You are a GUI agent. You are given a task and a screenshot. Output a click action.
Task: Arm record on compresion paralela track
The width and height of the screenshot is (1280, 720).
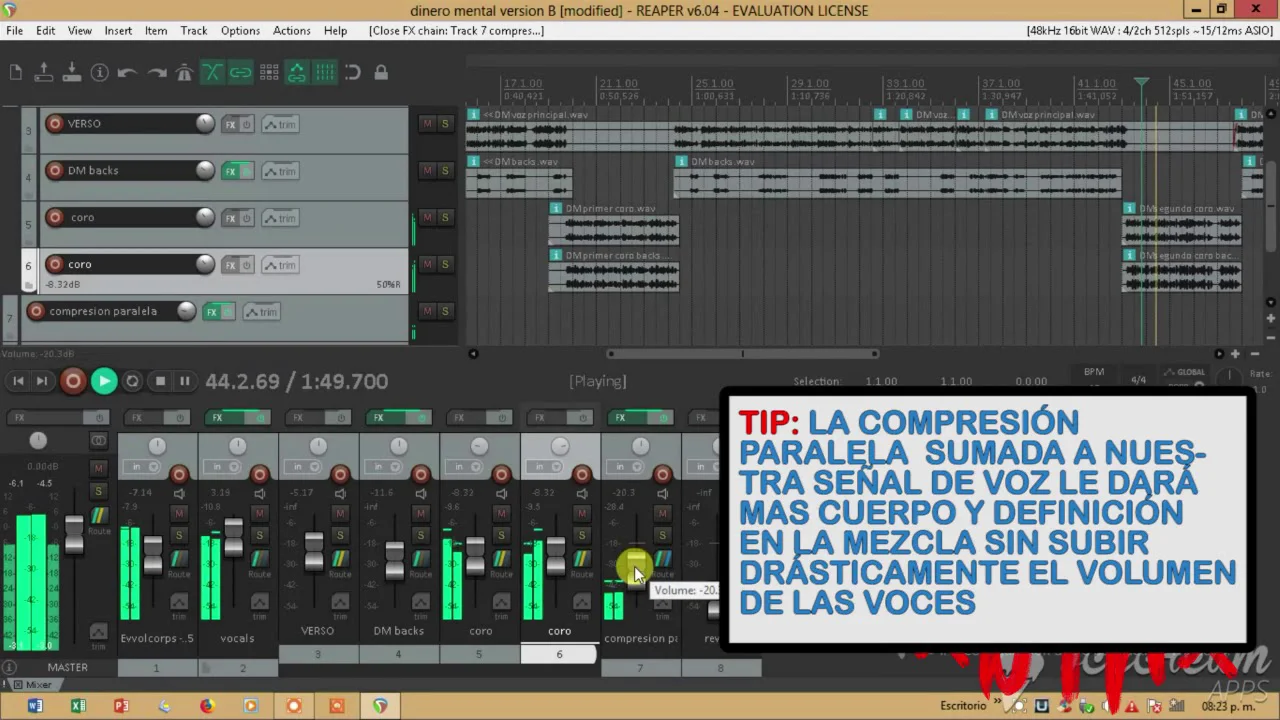(37, 311)
